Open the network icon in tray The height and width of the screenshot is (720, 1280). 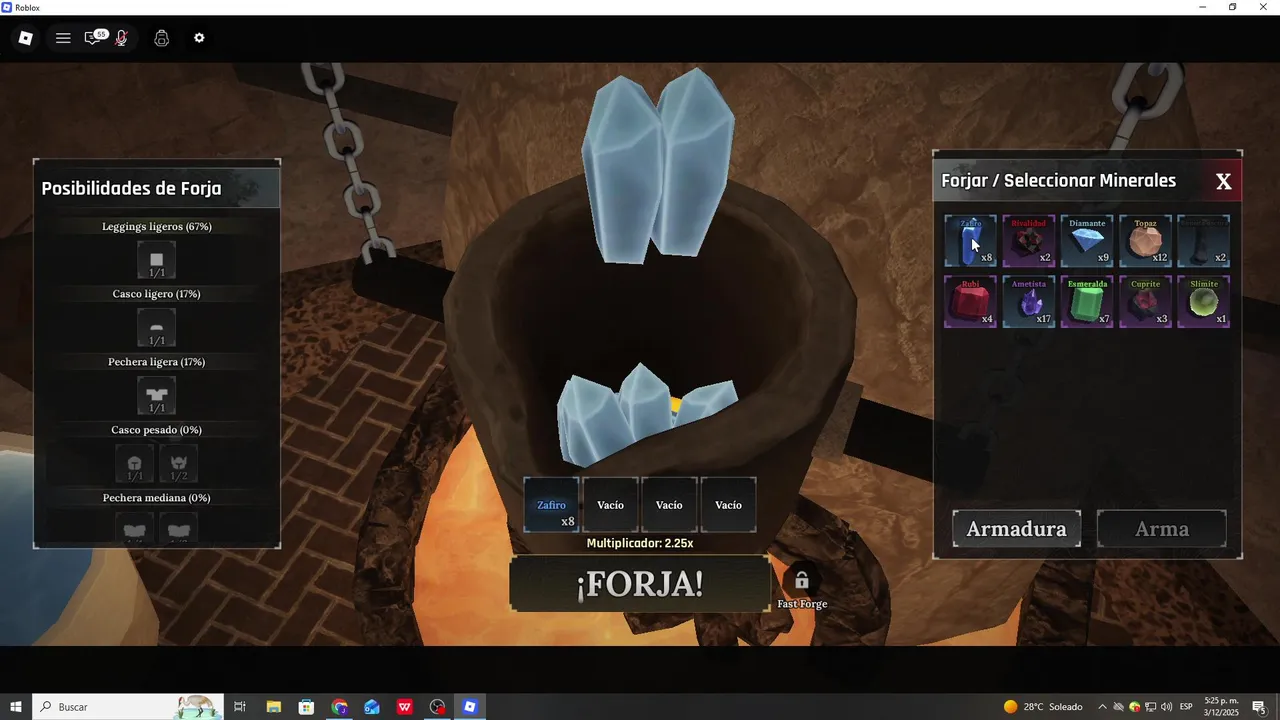[1150, 707]
